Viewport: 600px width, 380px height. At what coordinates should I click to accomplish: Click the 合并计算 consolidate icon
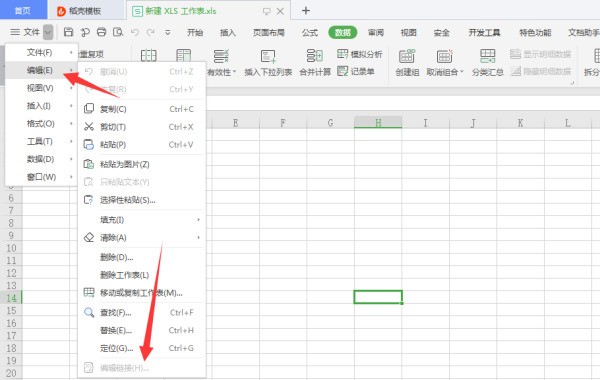[315, 56]
